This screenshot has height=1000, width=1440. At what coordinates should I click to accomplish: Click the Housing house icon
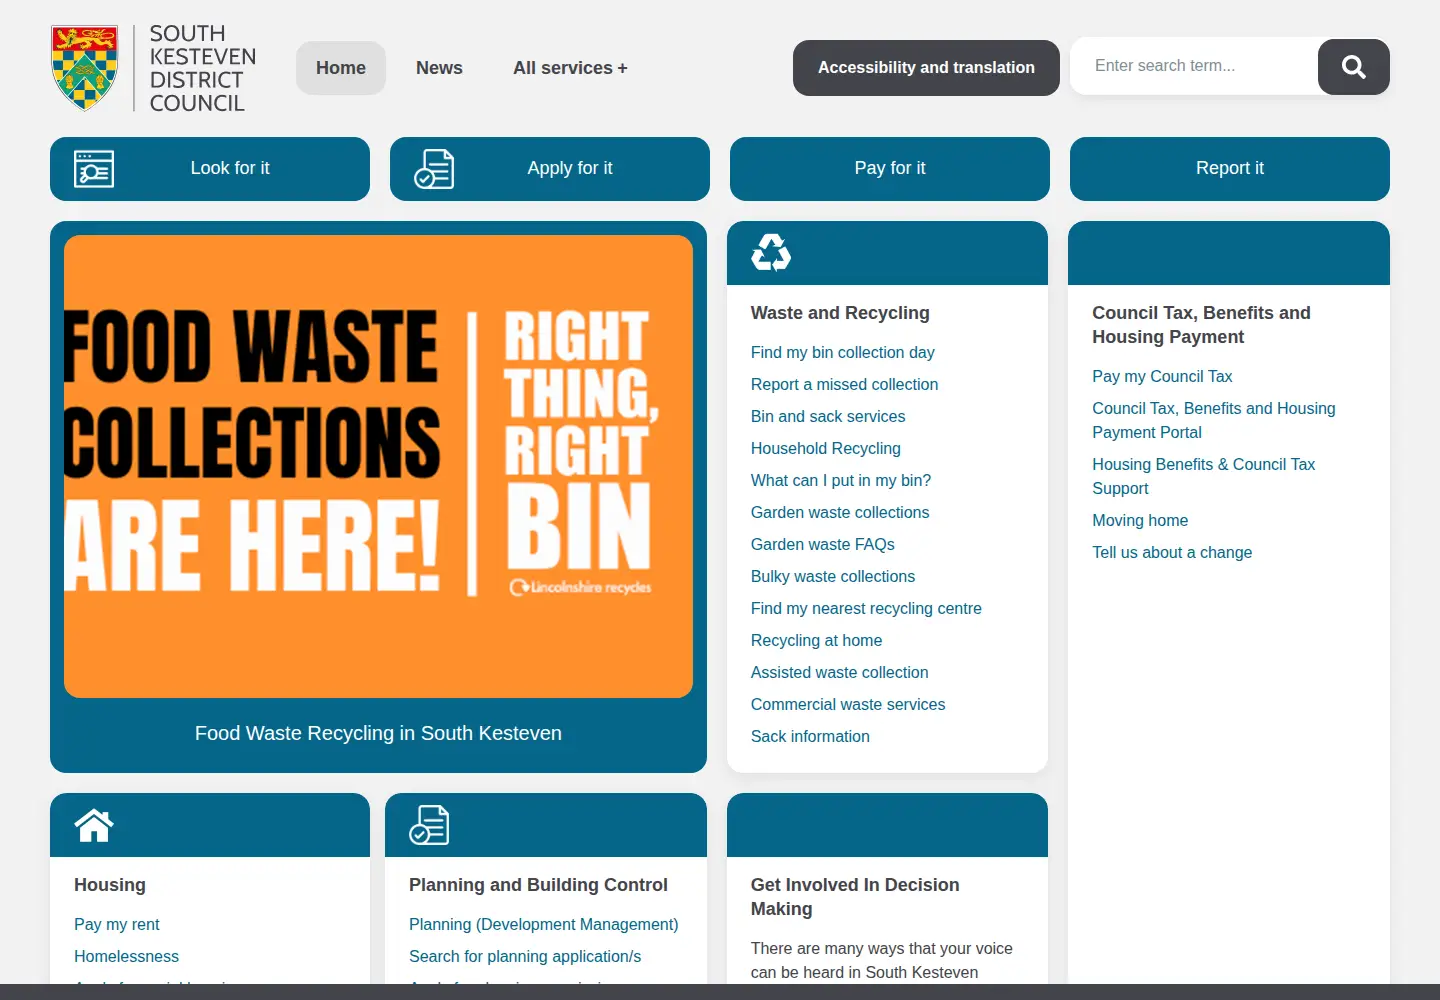(94, 825)
